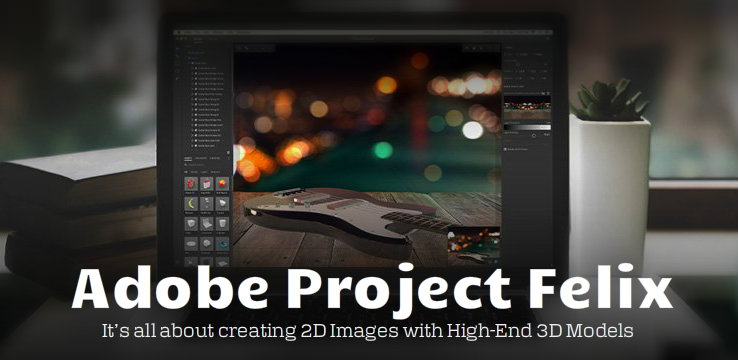This screenshot has height=360, width=738.
Task: Click the blue-teal asset thumbnail in the assets grid
Action: tap(223, 244)
